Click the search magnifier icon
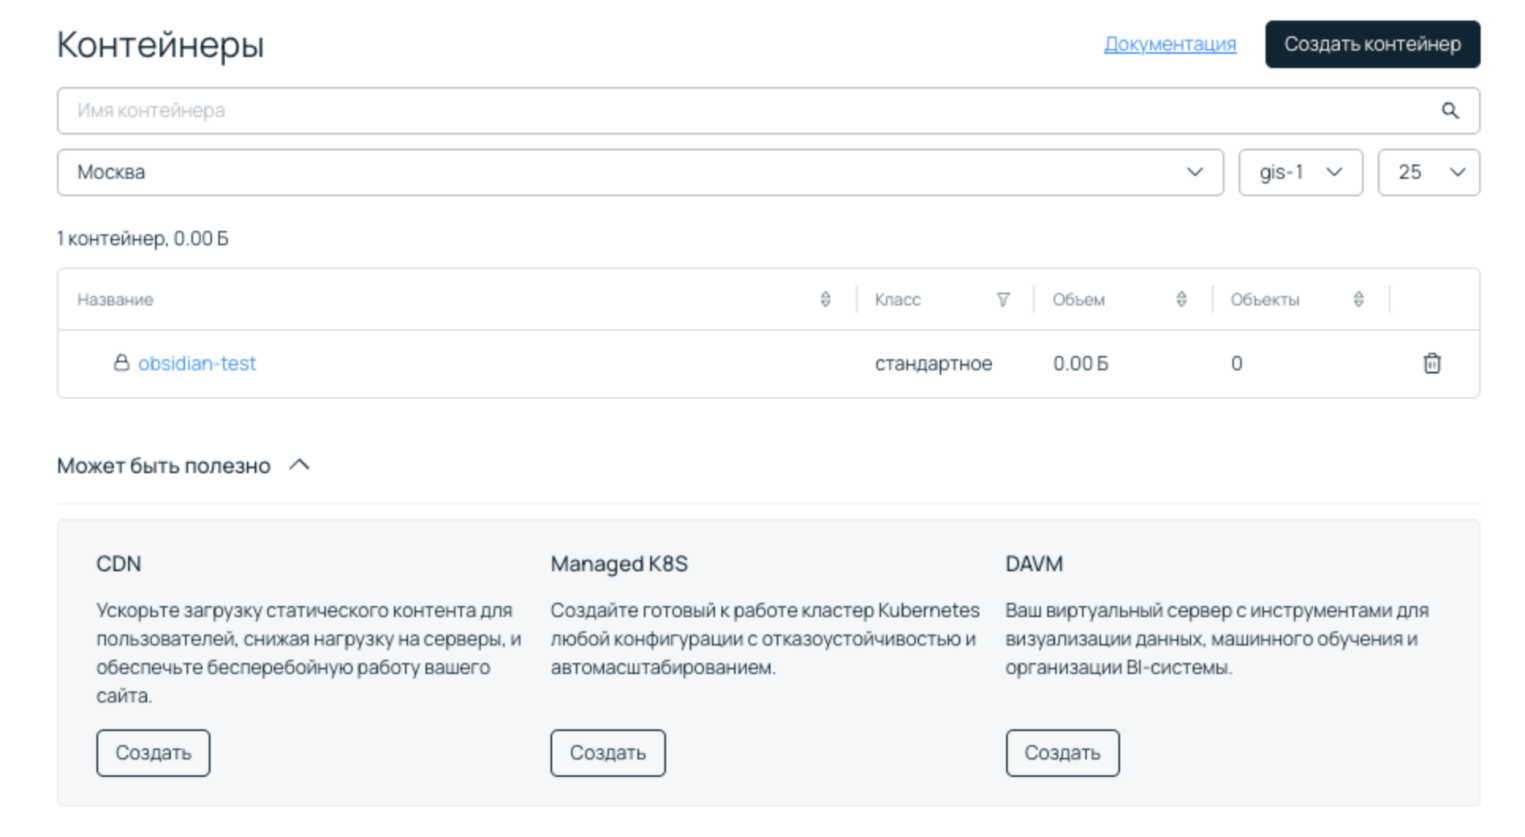The height and width of the screenshot is (837, 1525). [x=1449, y=111]
